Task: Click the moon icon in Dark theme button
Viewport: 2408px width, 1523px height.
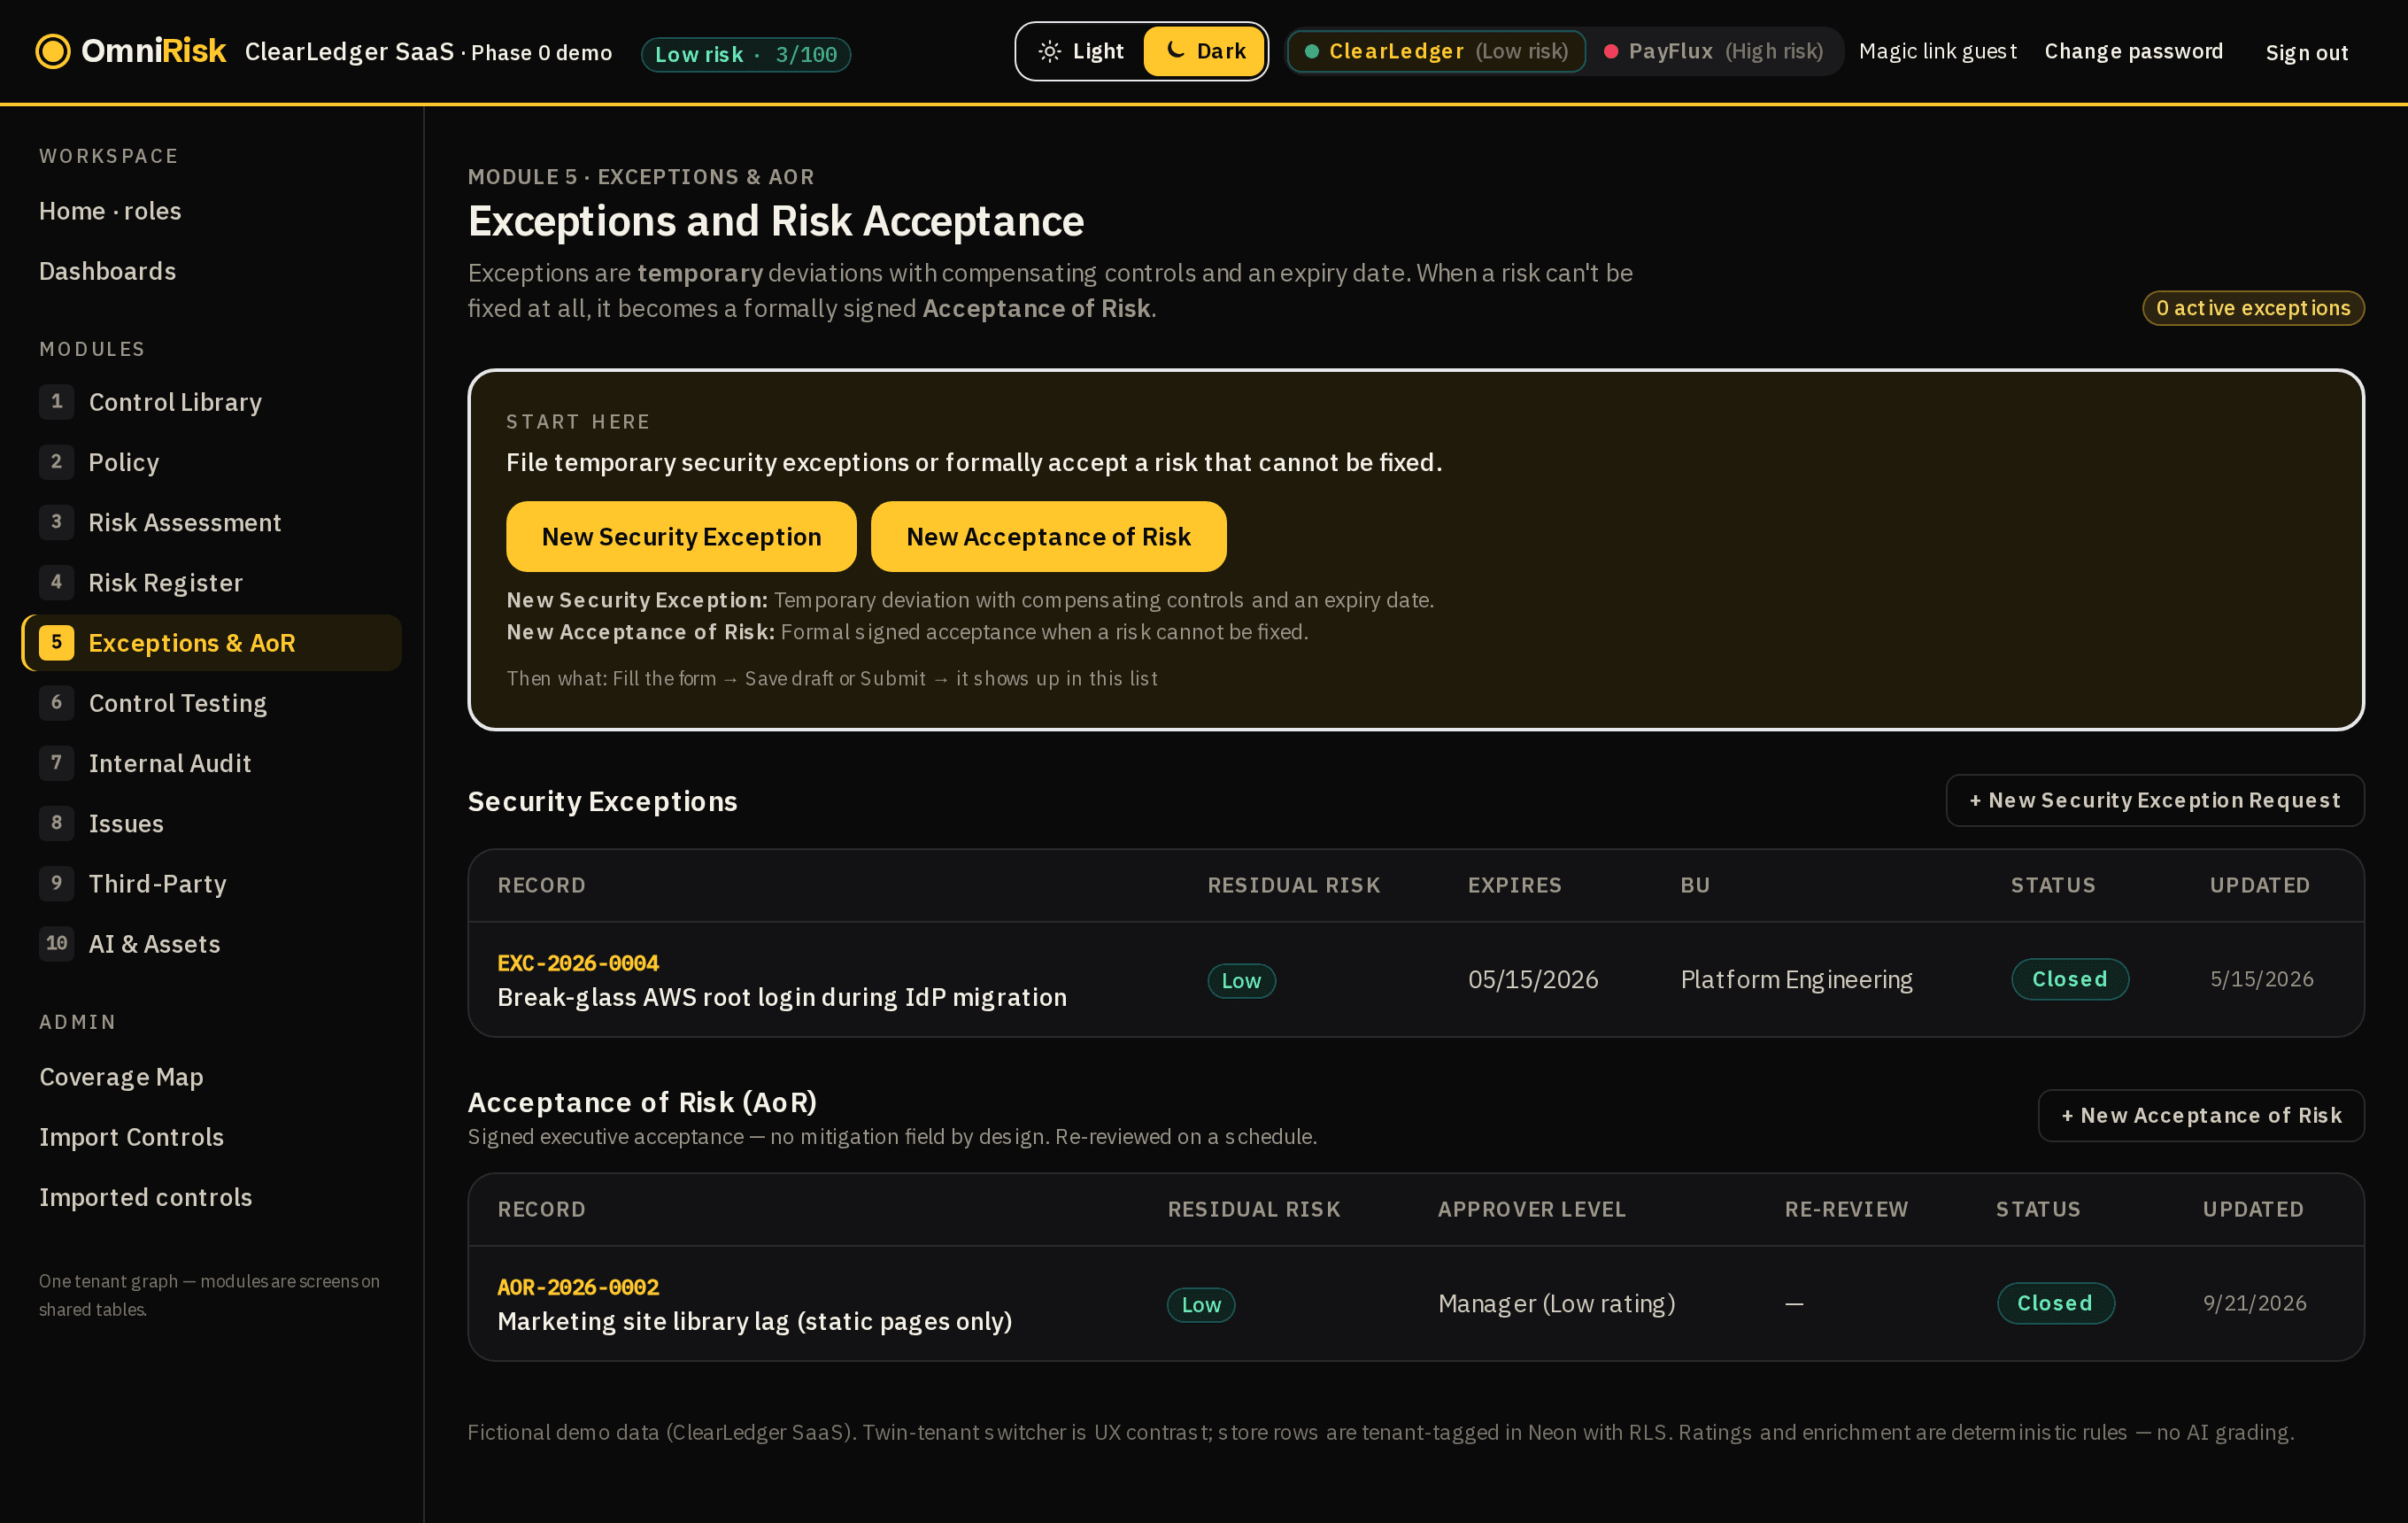Action: coord(1175,50)
